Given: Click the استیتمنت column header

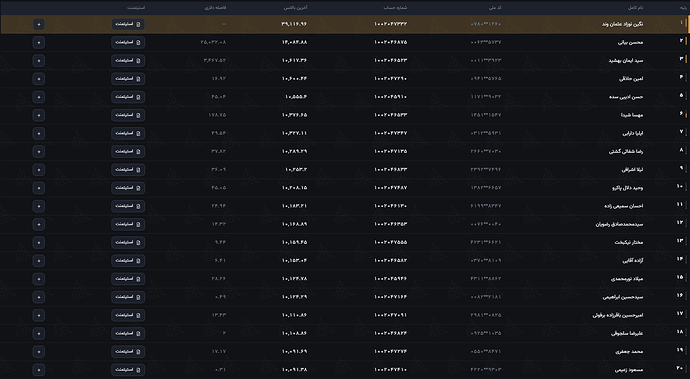Looking at the screenshot, I should coord(136,7).
